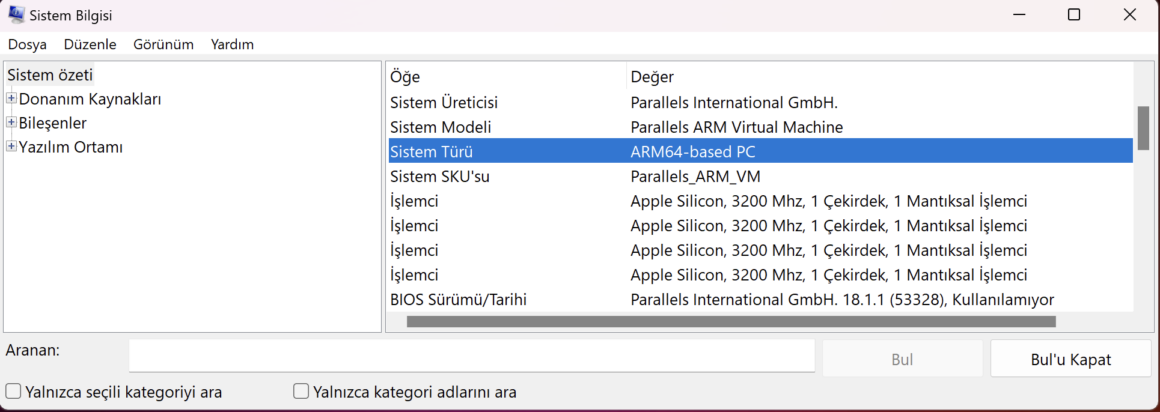Expand the Yazılım Ortamı tree node

point(11,146)
